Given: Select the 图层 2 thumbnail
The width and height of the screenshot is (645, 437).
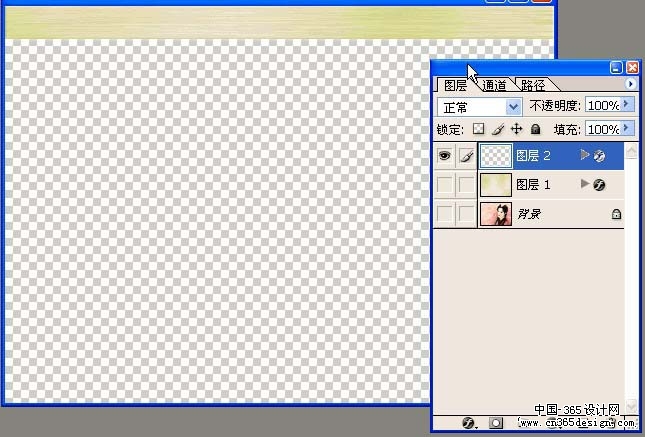Looking at the screenshot, I should click(496, 156).
